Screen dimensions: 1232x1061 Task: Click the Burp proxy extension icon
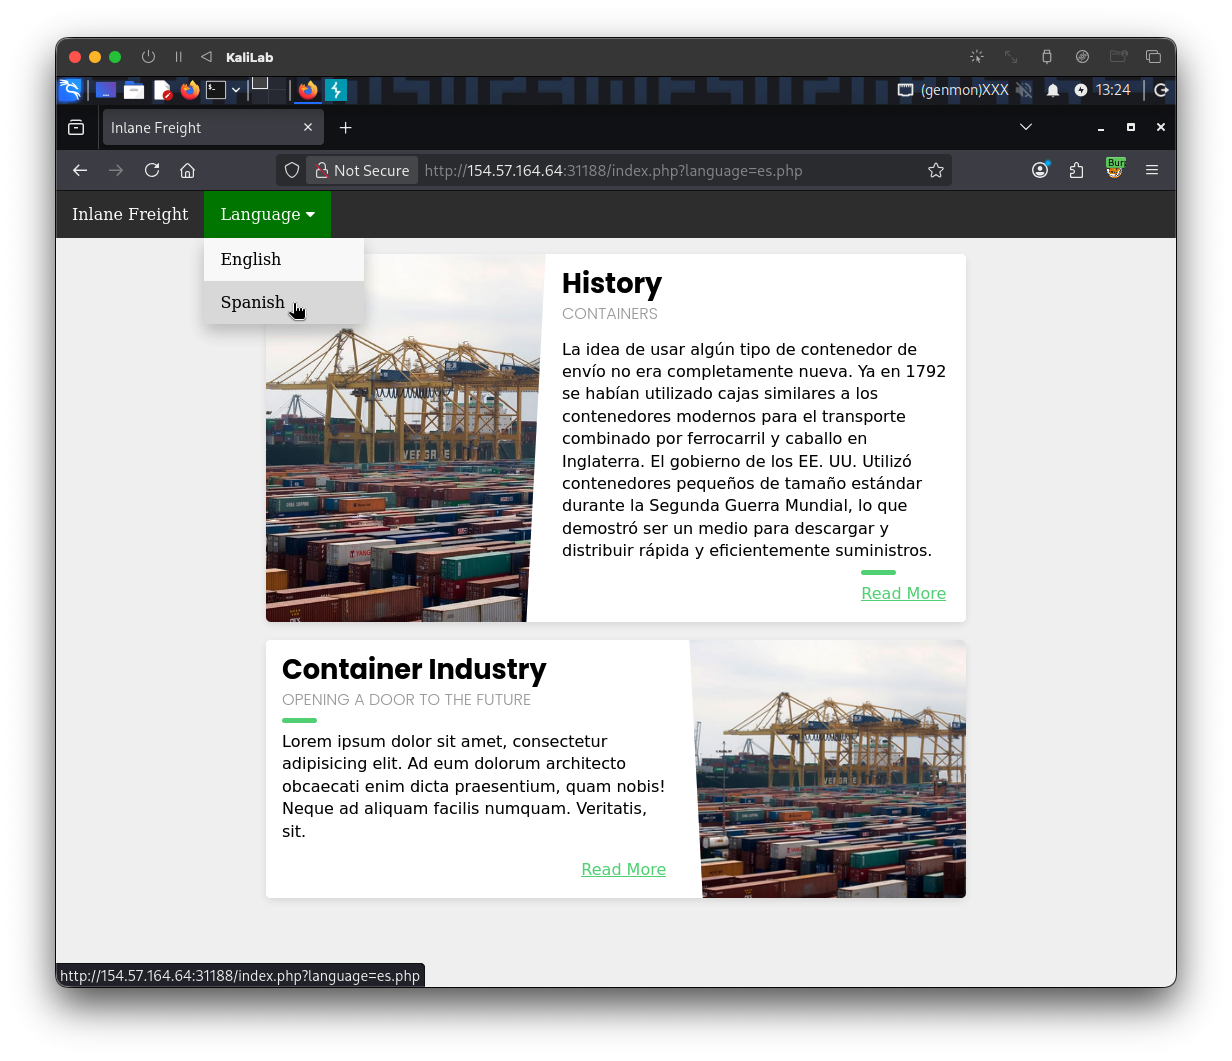coord(1115,169)
